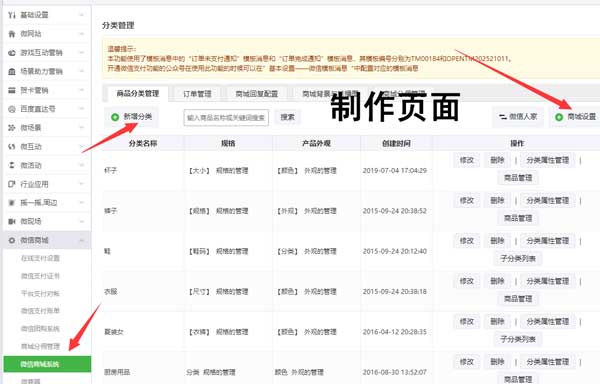Click the 百度直达号 sidebar icon
600x384 pixels.
click(12, 109)
